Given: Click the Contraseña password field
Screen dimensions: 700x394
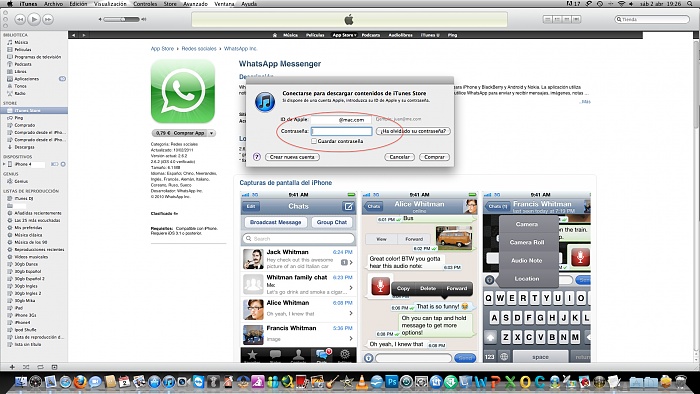Looking at the screenshot, I should tap(342, 131).
